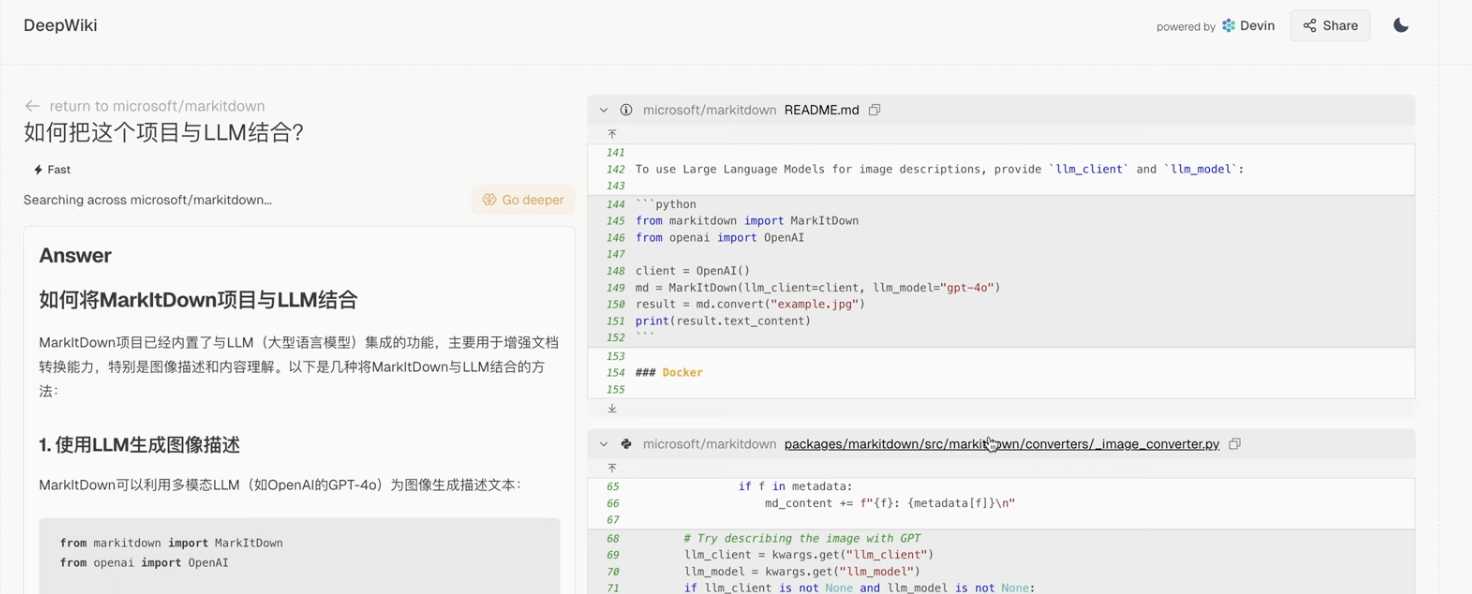Open the DeepWiki home logo
Image resolution: width=1472 pixels, height=594 pixels.
[x=61, y=26]
